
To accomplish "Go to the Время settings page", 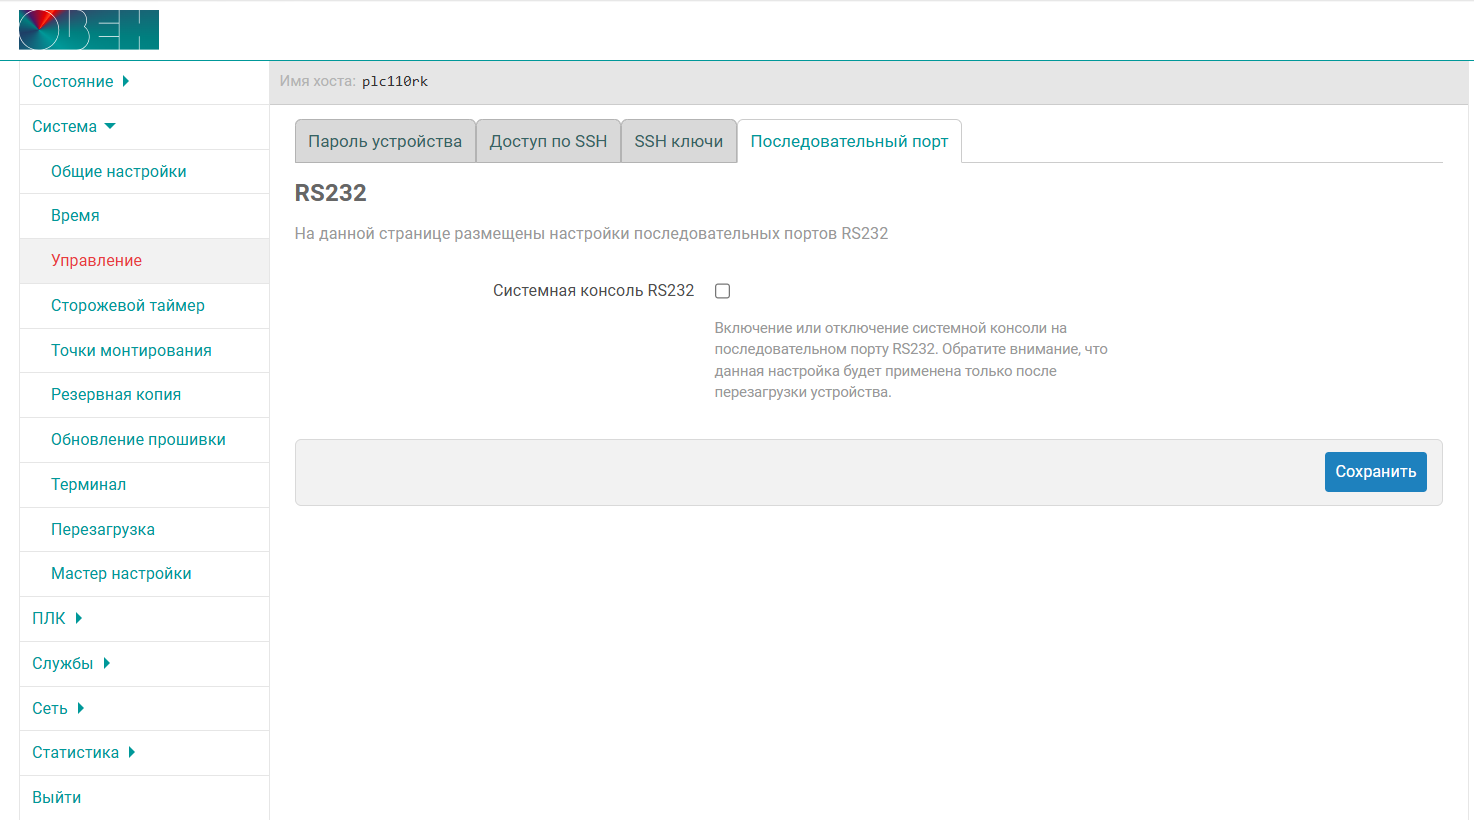I will (144, 216).
